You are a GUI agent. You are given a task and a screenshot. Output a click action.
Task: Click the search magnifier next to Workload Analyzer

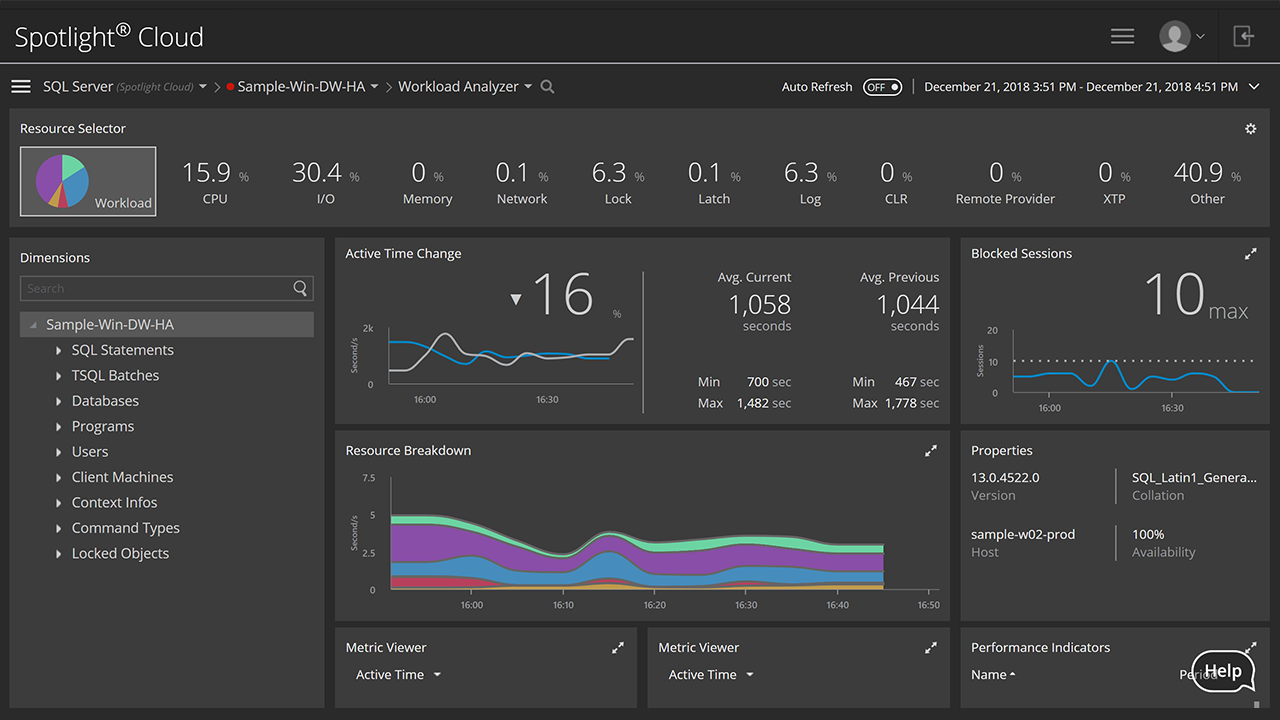[x=547, y=87]
